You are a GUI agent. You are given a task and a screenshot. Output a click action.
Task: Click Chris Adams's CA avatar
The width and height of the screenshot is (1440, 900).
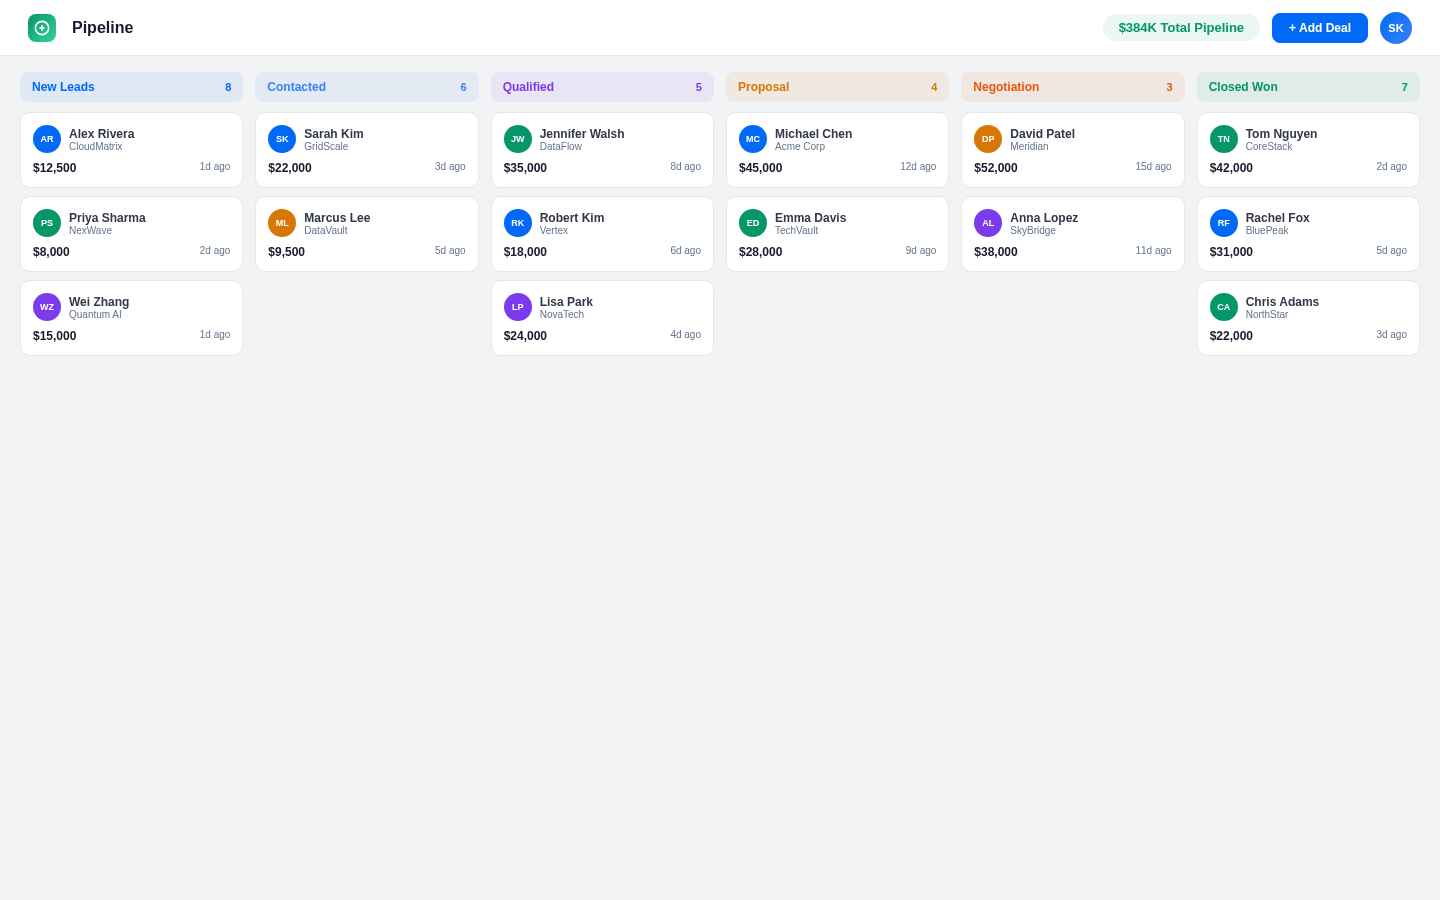pos(1224,307)
